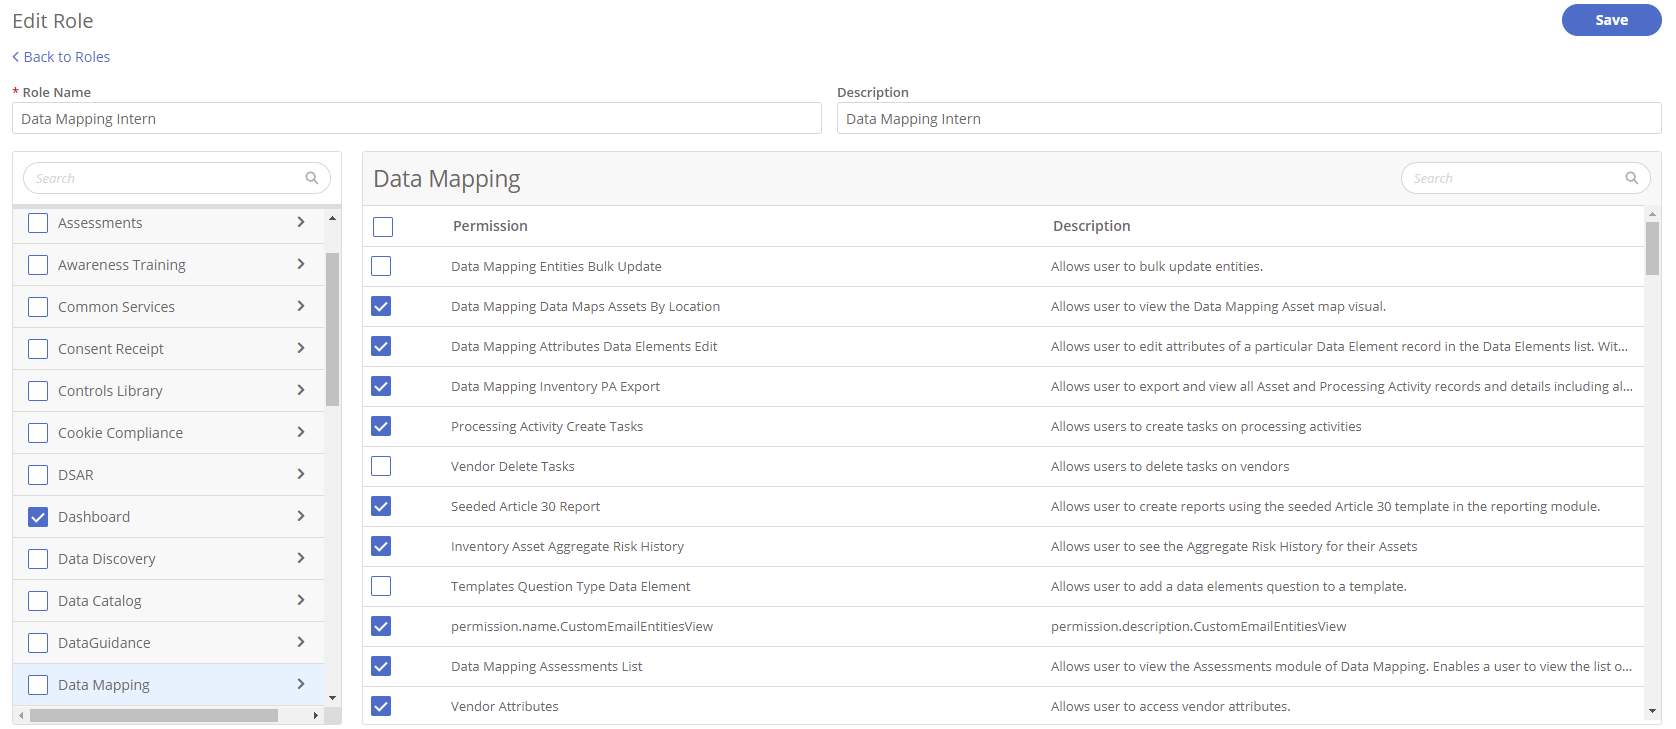Click the back arrow beside Back to Roles

16,57
